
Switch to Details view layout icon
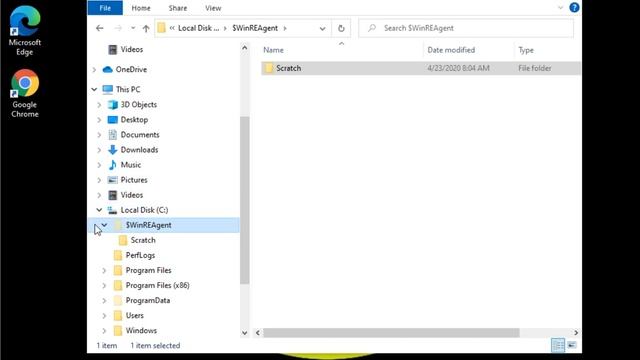point(558,345)
